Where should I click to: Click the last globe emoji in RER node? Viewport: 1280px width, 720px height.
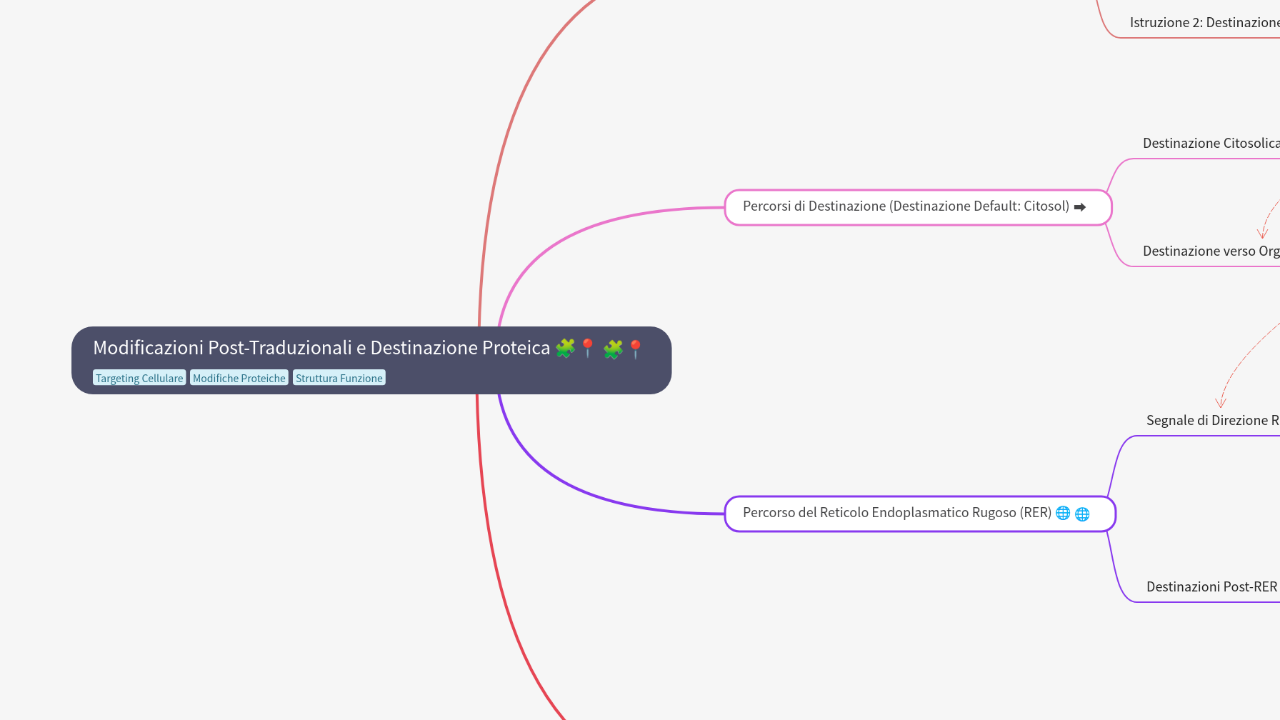1082,513
